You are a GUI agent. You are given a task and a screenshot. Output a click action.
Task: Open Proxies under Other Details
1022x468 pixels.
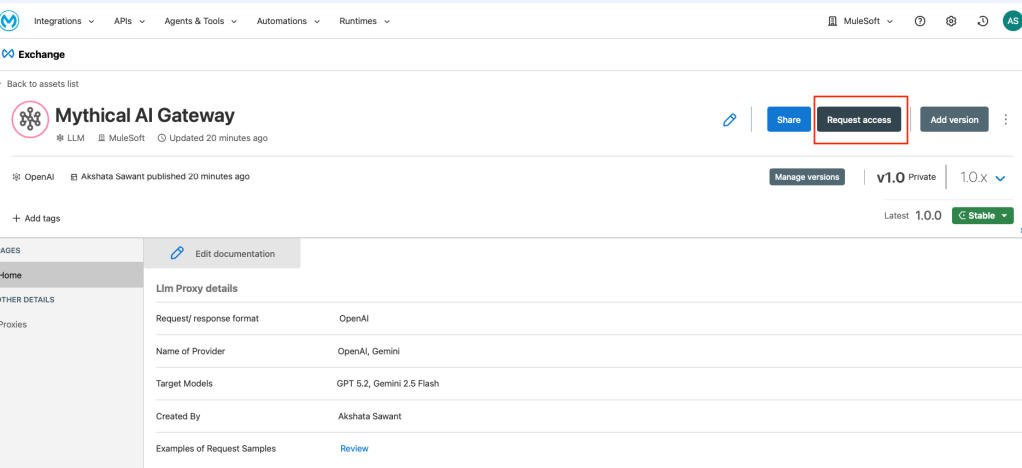[14, 324]
